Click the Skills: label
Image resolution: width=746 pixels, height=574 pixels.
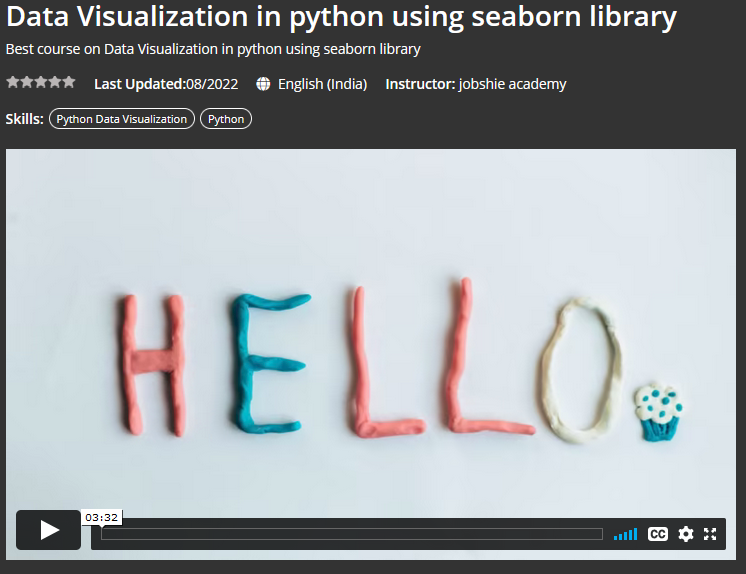pyautogui.click(x=25, y=119)
